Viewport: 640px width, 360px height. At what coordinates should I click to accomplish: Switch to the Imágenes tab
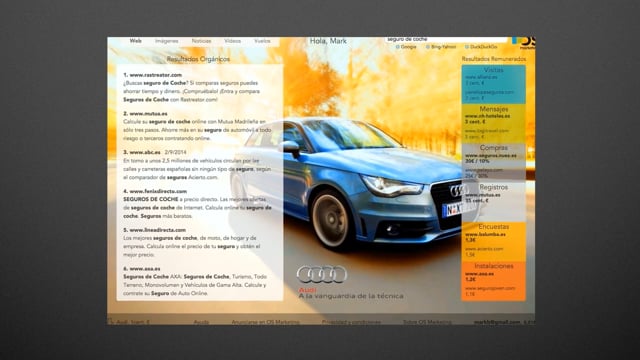[x=167, y=41]
